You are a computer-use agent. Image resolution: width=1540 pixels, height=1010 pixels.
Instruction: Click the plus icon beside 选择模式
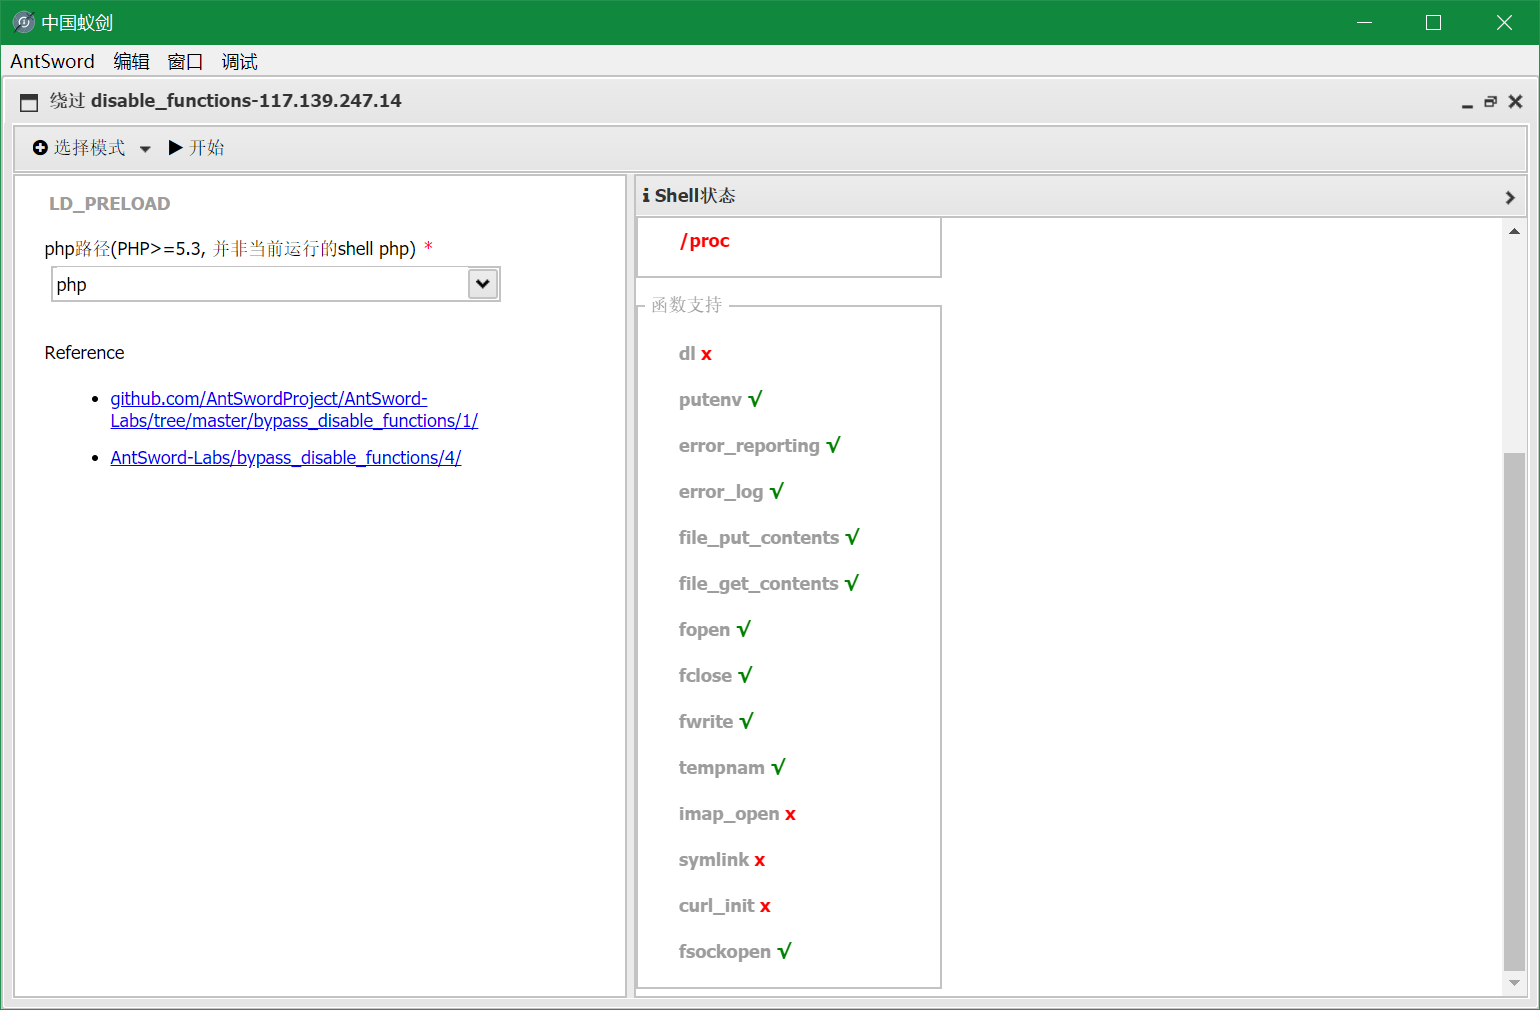pyautogui.click(x=40, y=148)
